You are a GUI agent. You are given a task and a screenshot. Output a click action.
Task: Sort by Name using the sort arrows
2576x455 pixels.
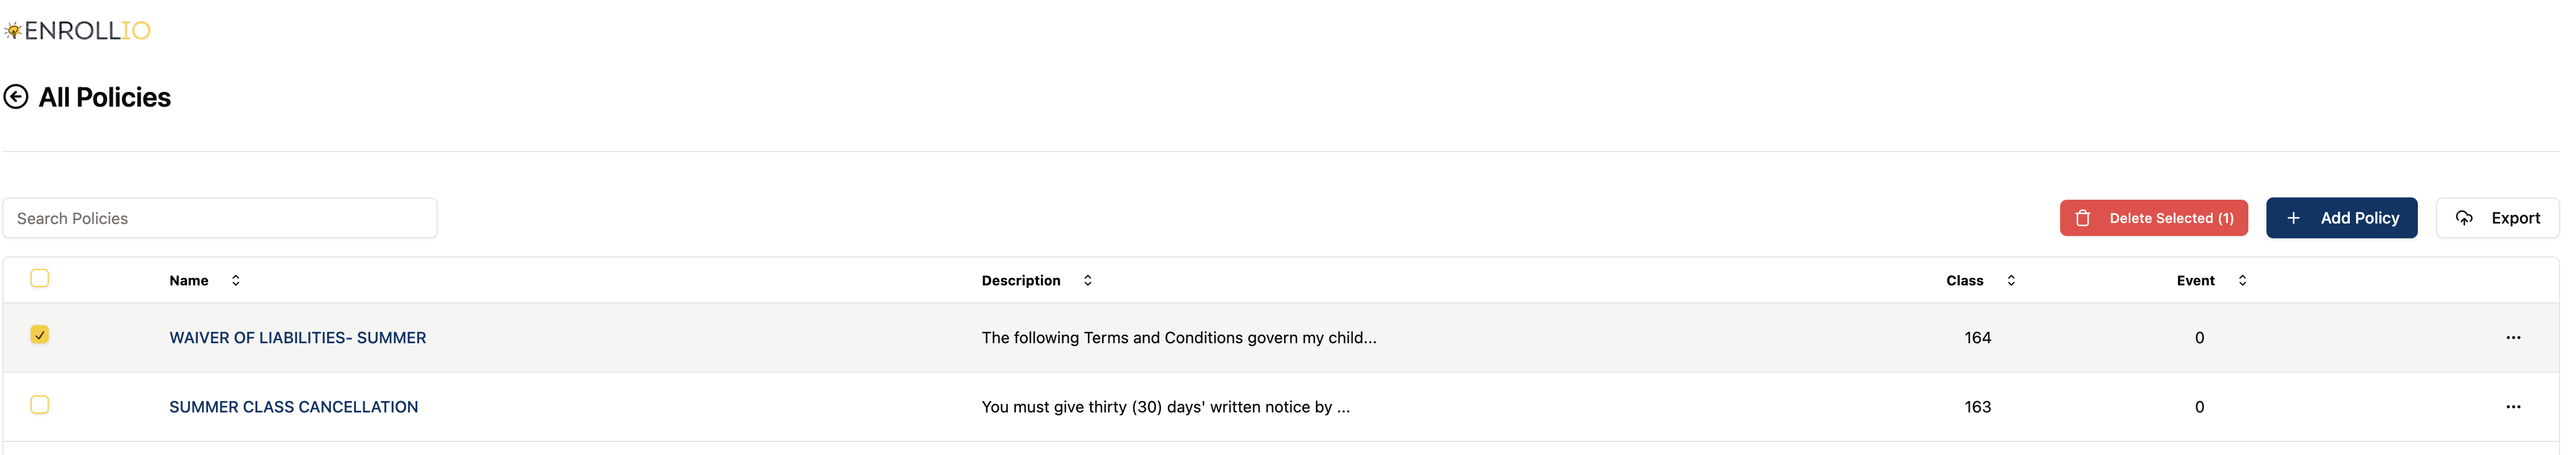point(236,281)
